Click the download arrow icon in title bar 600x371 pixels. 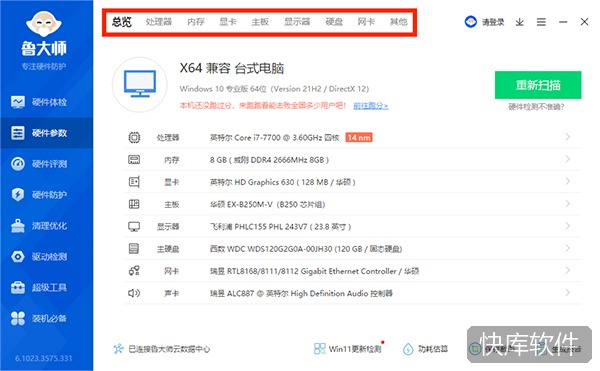[x=519, y=22]
